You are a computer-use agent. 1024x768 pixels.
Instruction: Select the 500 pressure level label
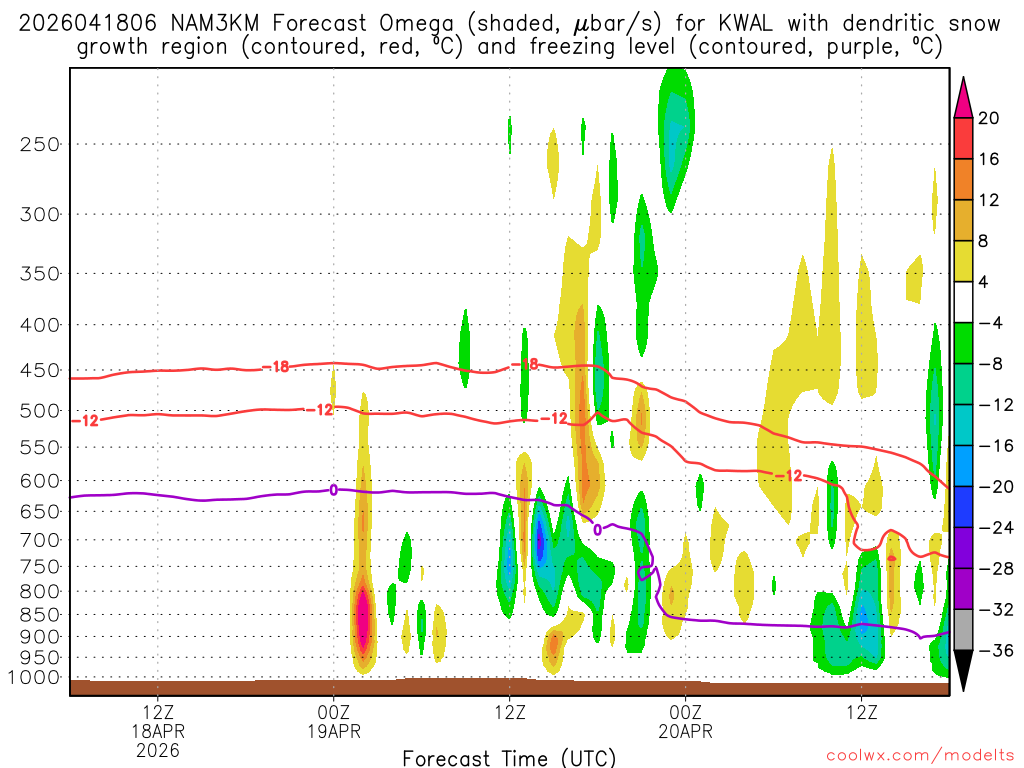point(40,410)
